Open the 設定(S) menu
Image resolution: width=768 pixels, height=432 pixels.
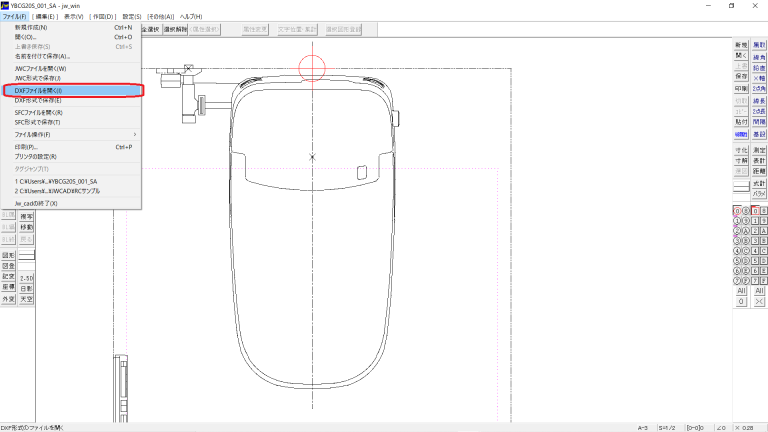[132, 17]
